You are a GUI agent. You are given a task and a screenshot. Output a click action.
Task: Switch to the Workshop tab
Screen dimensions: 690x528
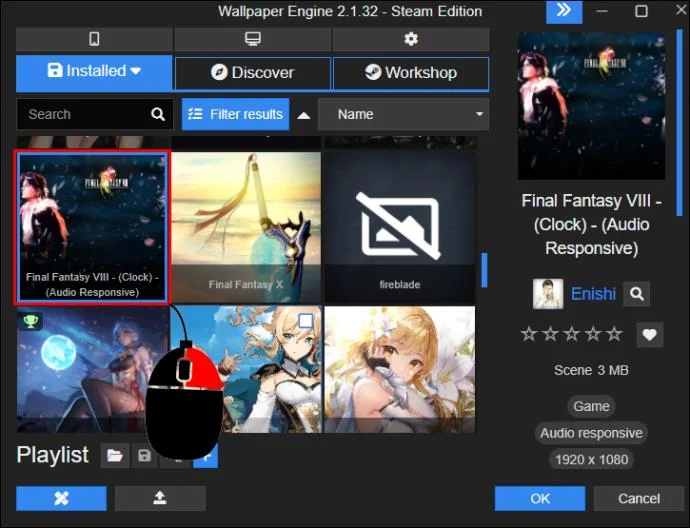coord(411,73)
